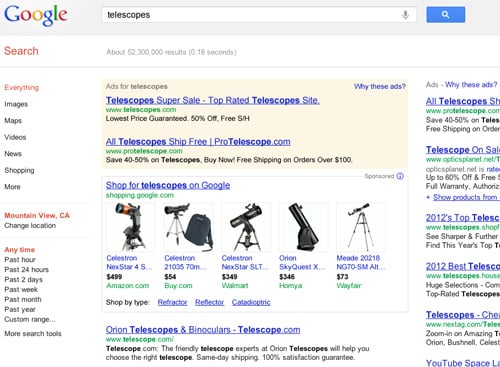Image resolution: width=500 pixels, height=367 pixels.
Task: Click Change location link
Action: point(30,226)
